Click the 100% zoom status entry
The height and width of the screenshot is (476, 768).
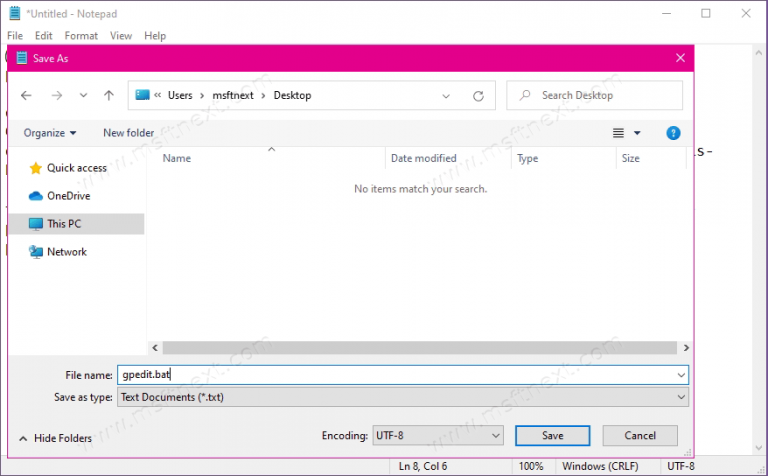531,466
